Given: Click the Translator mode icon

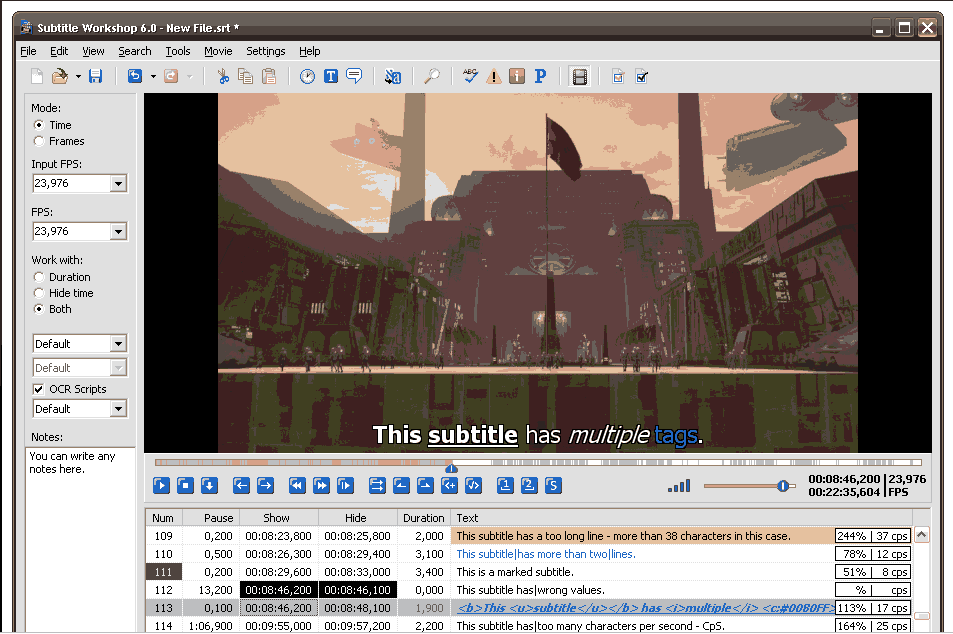Looking at the screenshot, I should [x=392, y=76].
